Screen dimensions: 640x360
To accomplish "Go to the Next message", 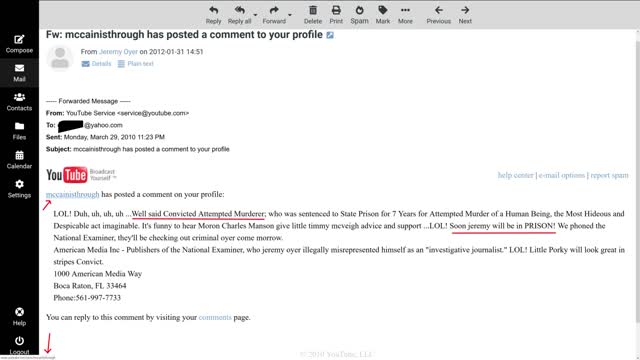I will 465,15.
